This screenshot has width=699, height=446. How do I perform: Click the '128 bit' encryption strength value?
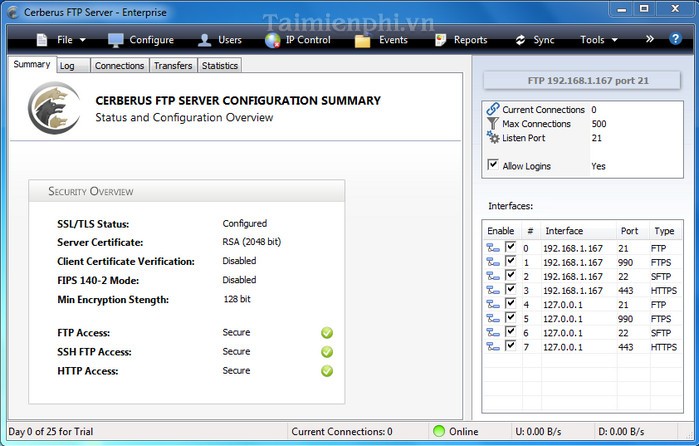[237, 299]
